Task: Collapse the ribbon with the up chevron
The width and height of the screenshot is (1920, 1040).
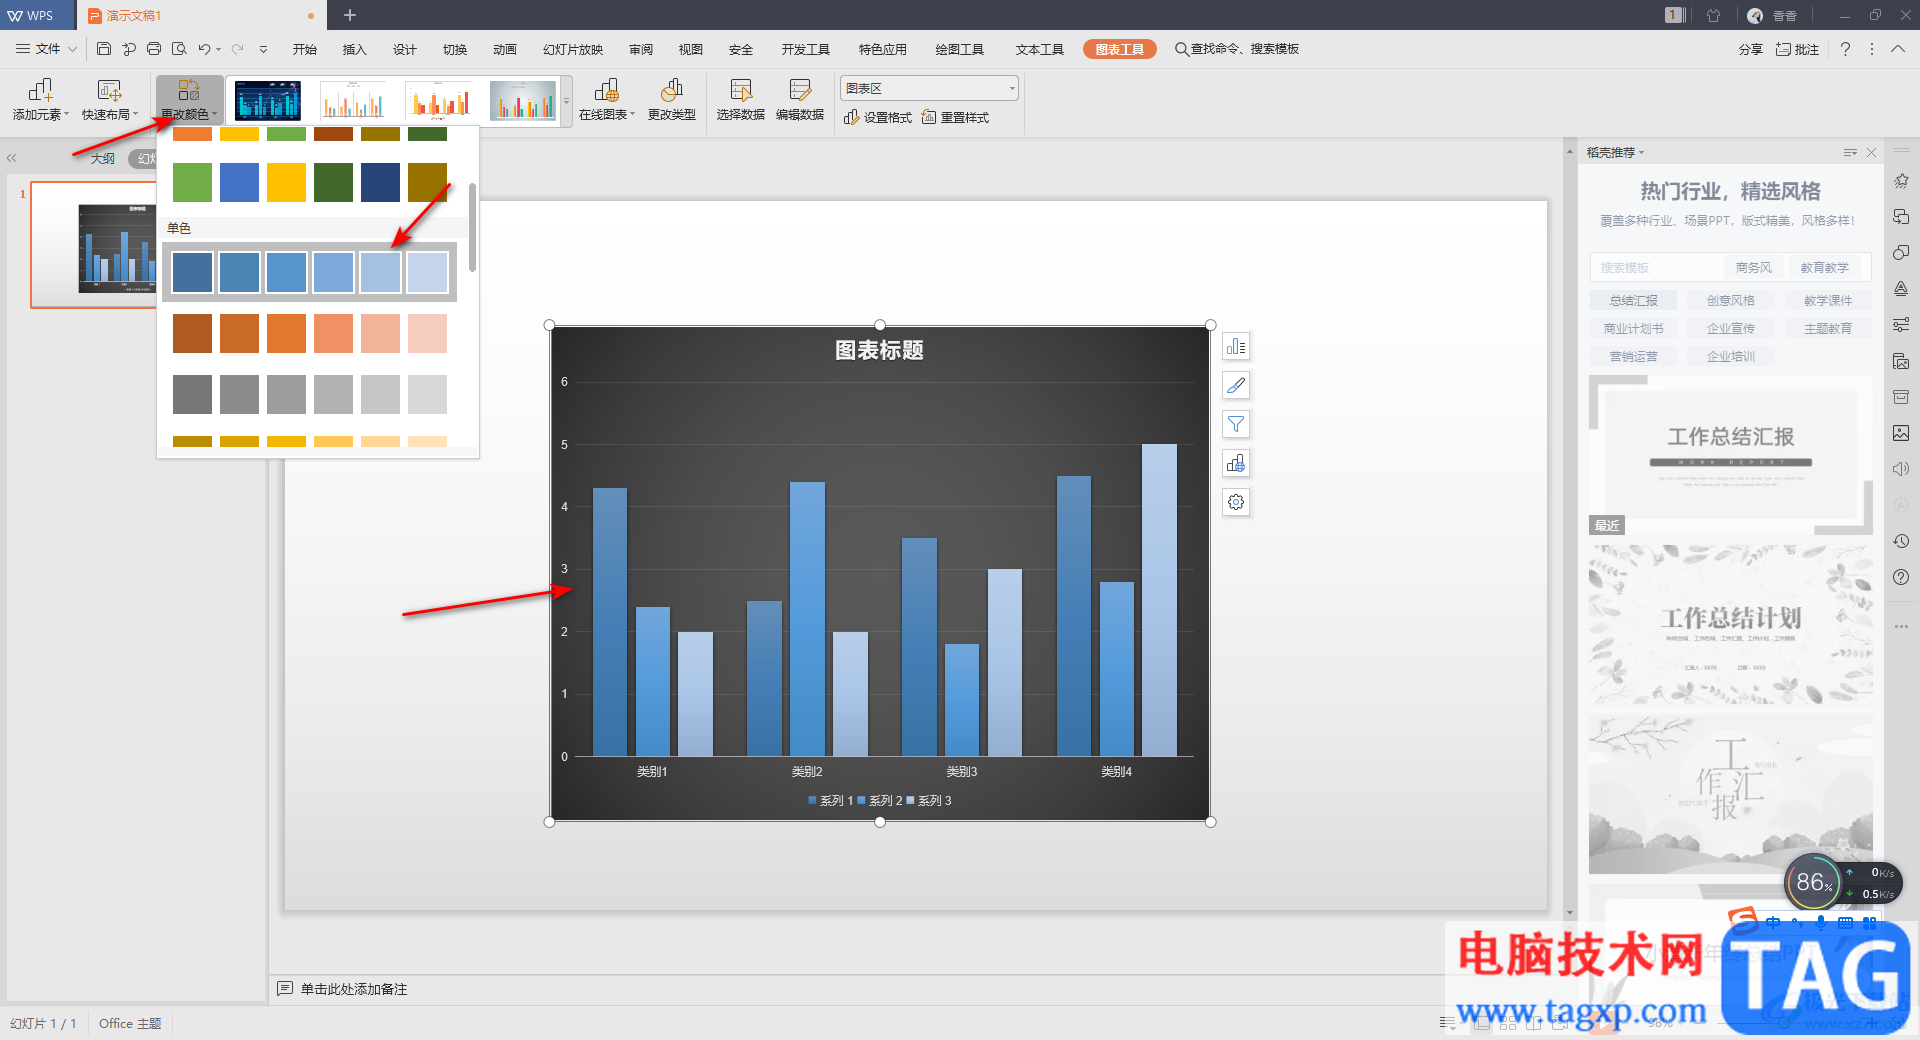Action: pos(1897,49)
